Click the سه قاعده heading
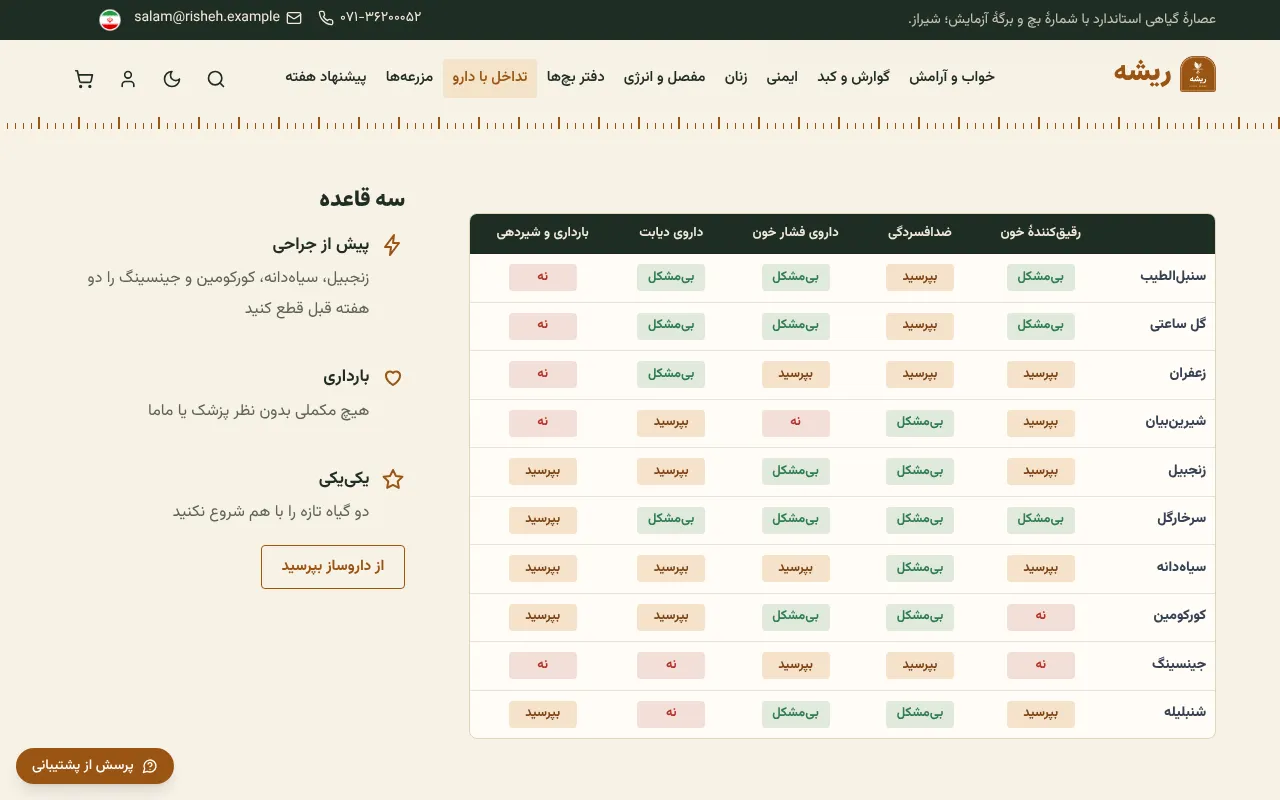1280x800 pixels. (x=362, y=198)
